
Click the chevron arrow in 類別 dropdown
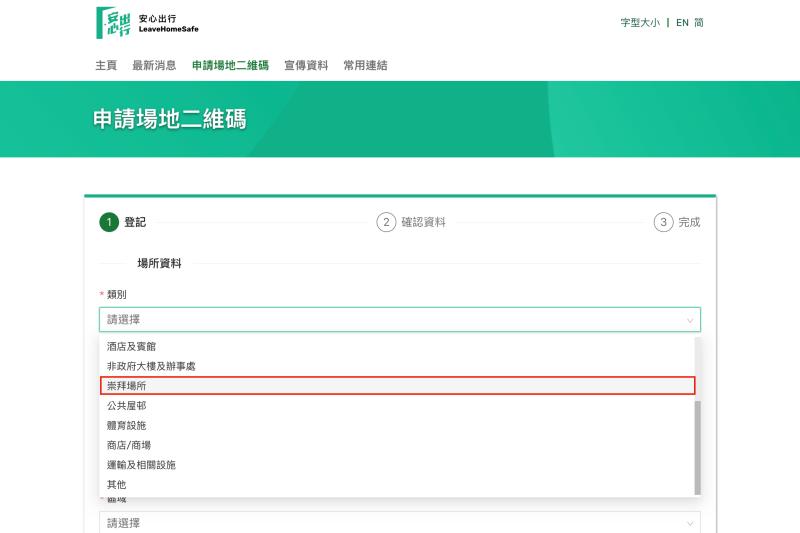[689, 320]
